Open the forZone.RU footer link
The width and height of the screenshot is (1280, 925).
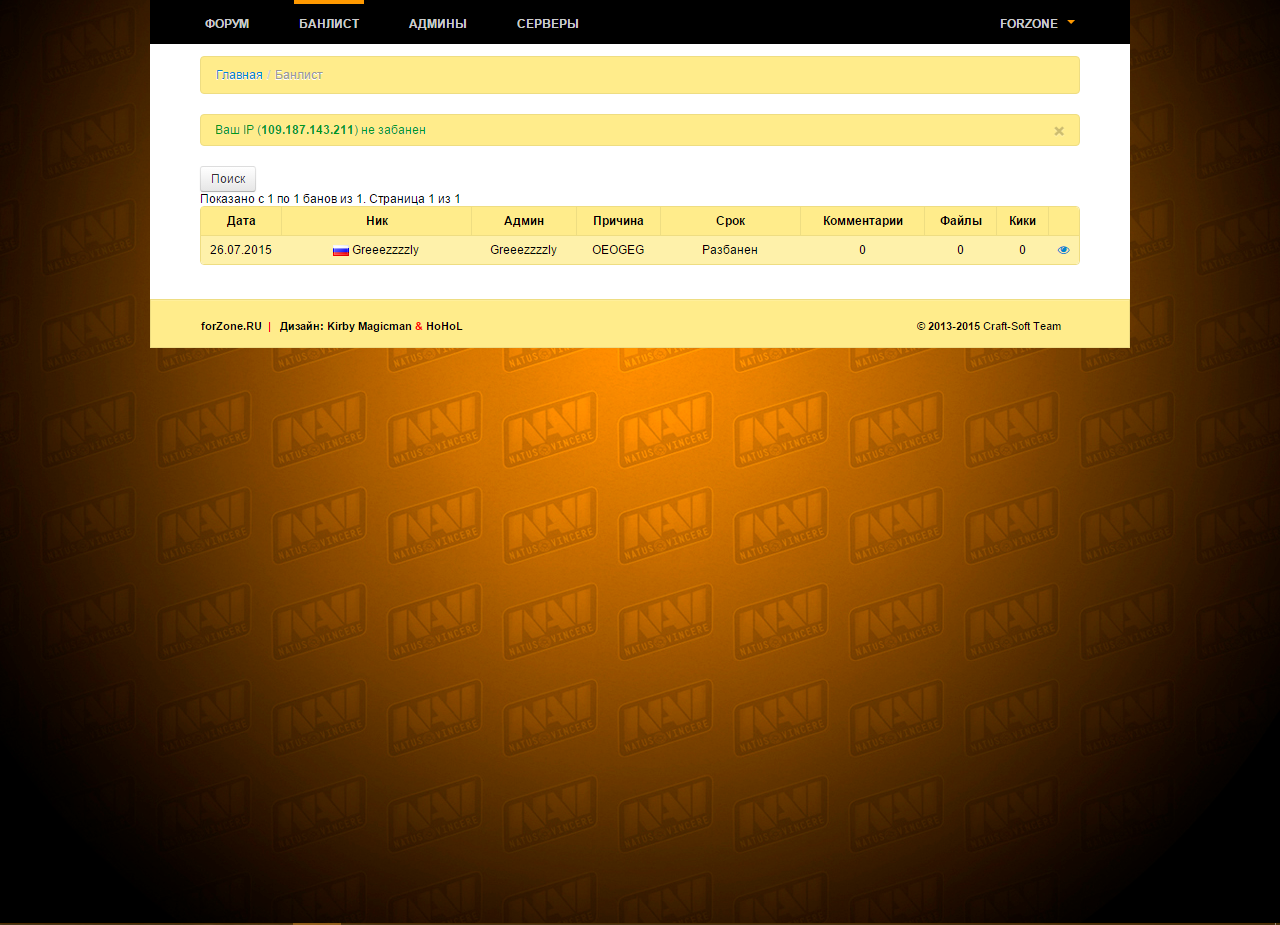tap(231, 326)
